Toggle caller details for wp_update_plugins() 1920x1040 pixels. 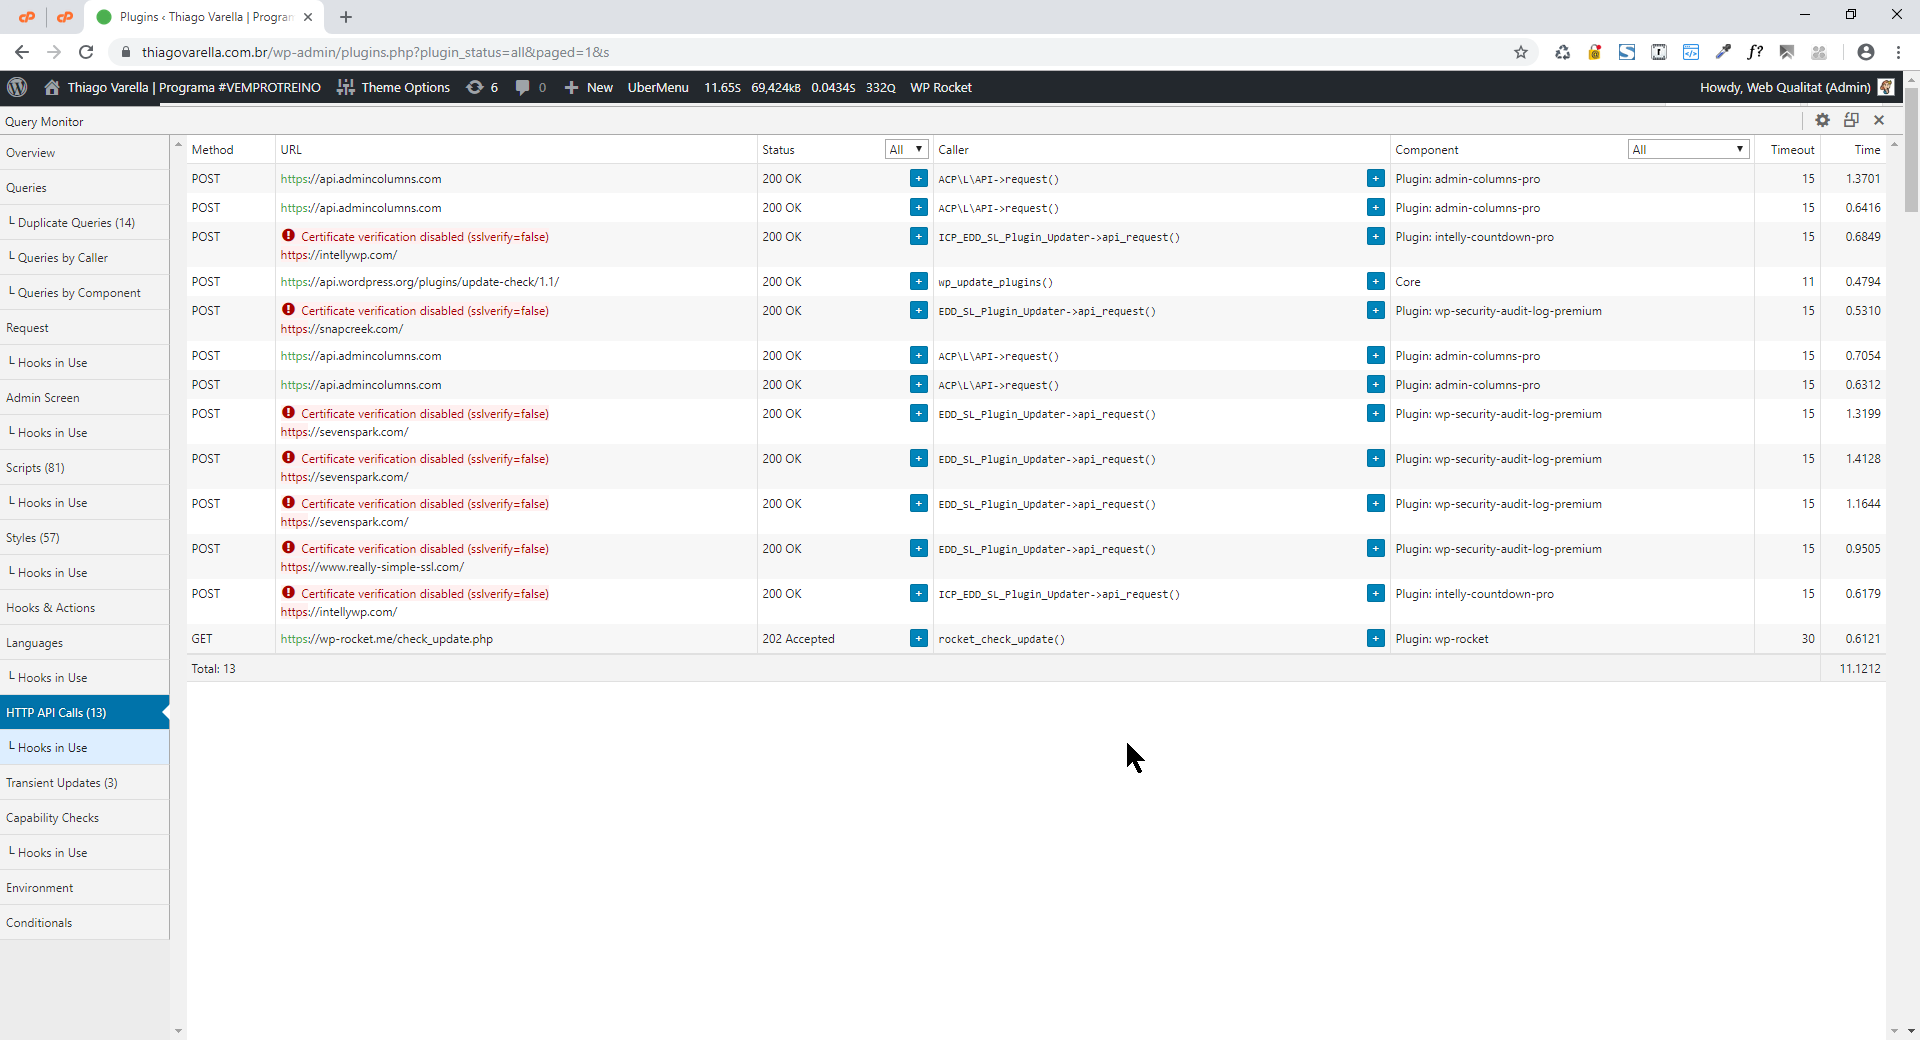pos(1376,281)
